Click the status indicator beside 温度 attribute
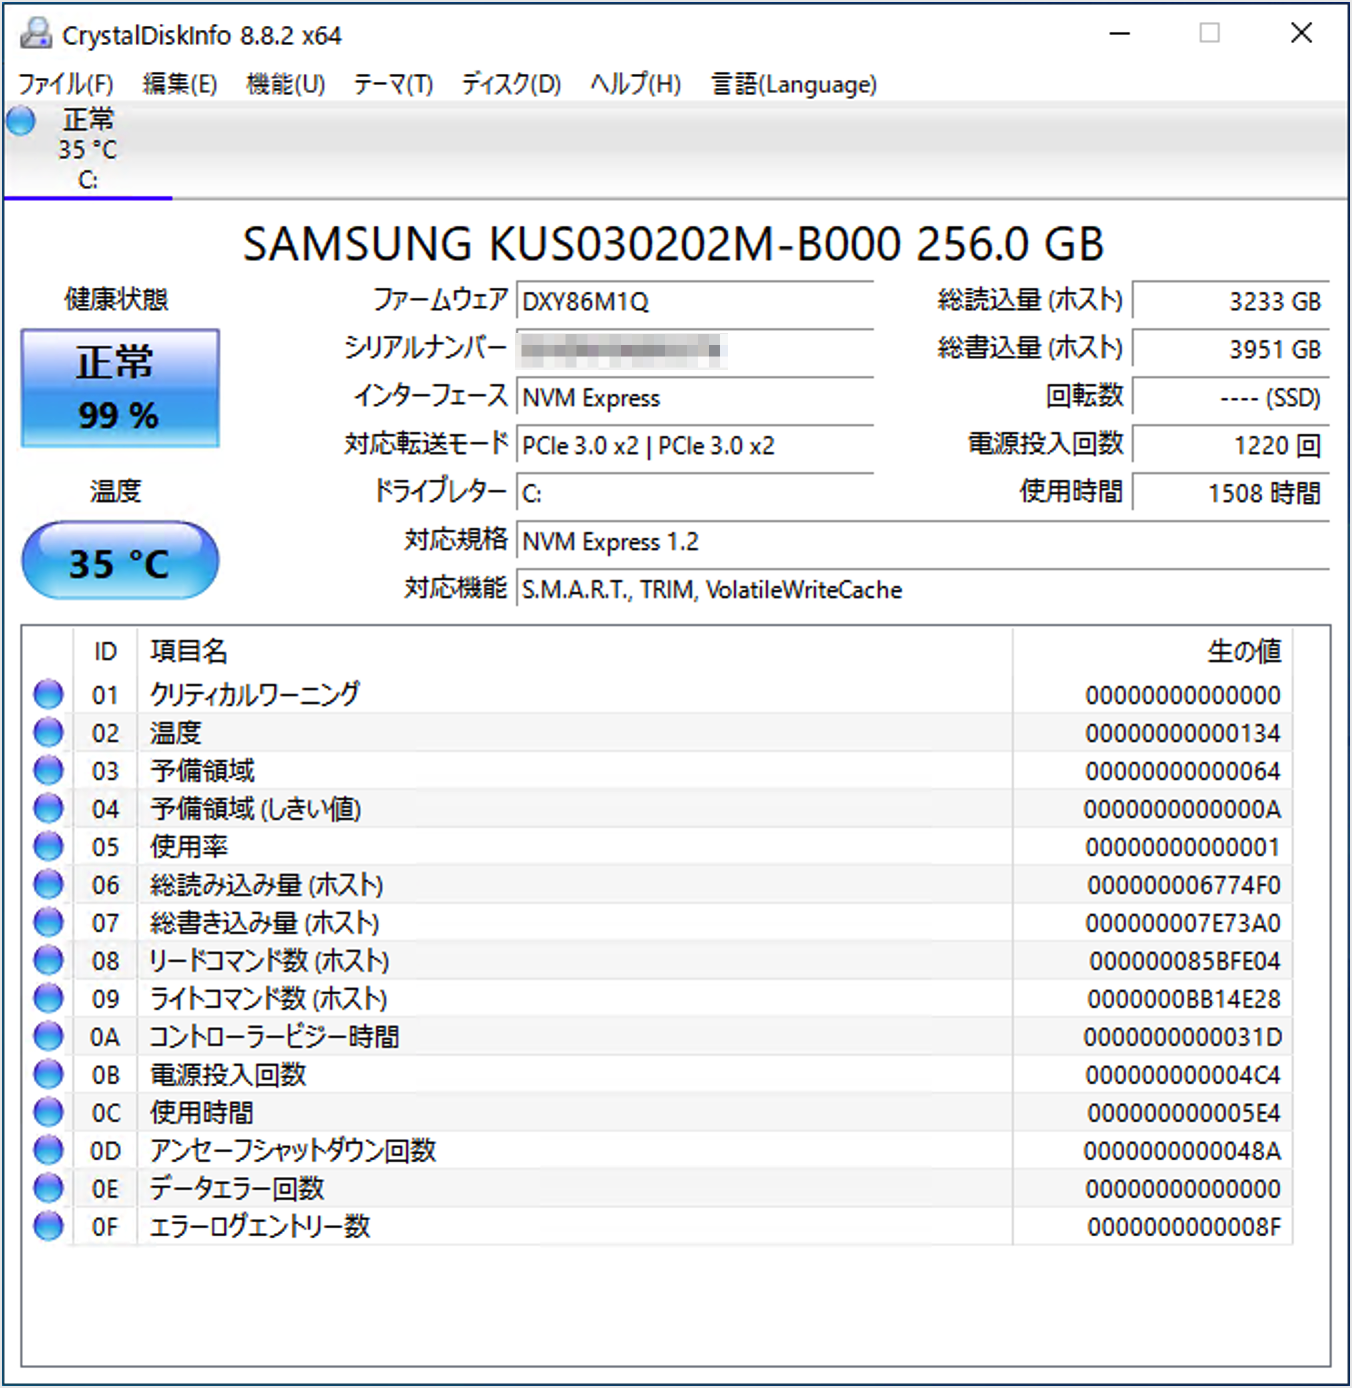The width and height of the screenshot is (1352, 1388). (47, 732)
